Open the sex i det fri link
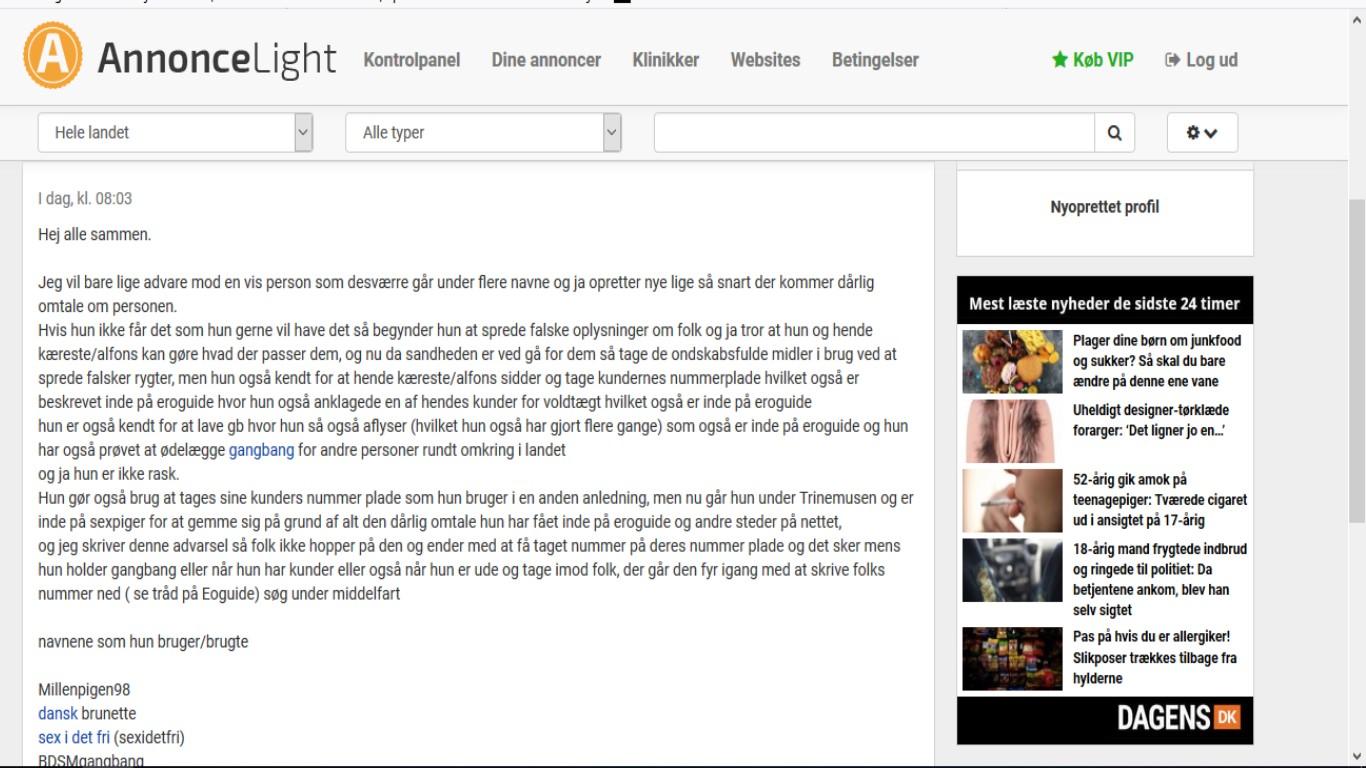Viewport: 1366px width, 768px height. [74, 738]
